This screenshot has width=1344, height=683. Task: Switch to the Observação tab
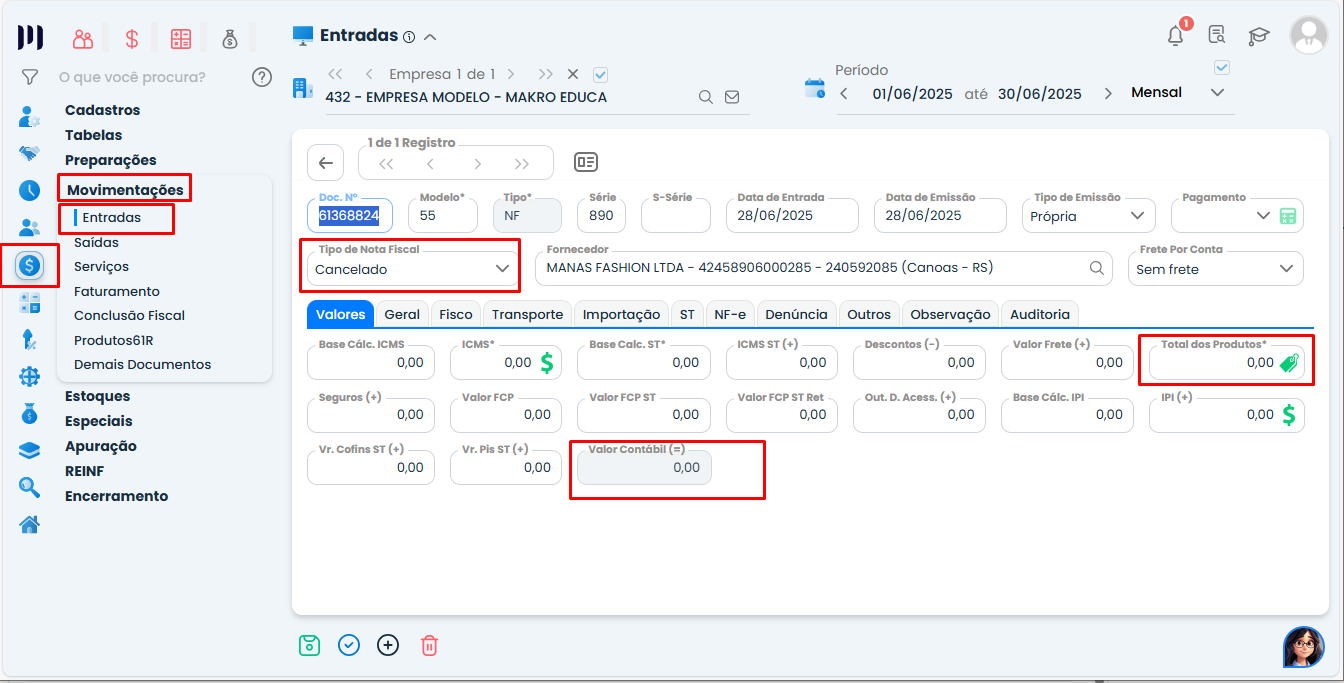tap(950, 314)
